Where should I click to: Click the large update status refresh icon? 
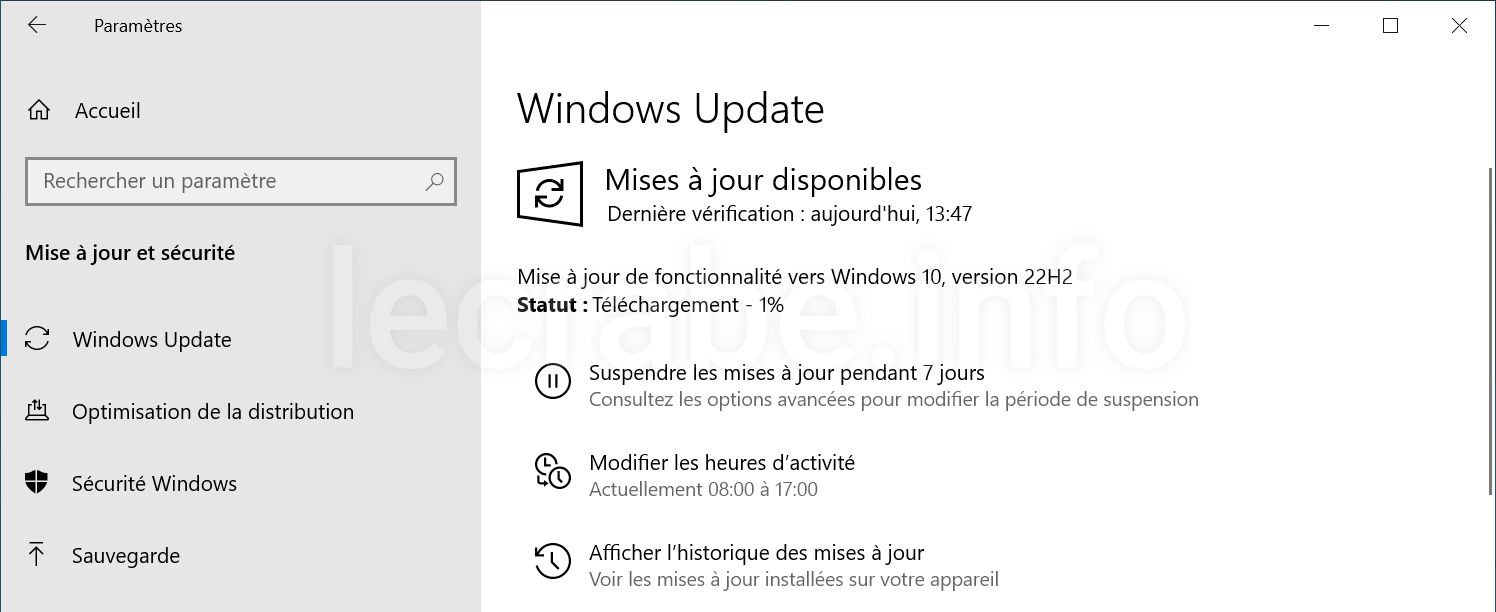tap(550, 193)
